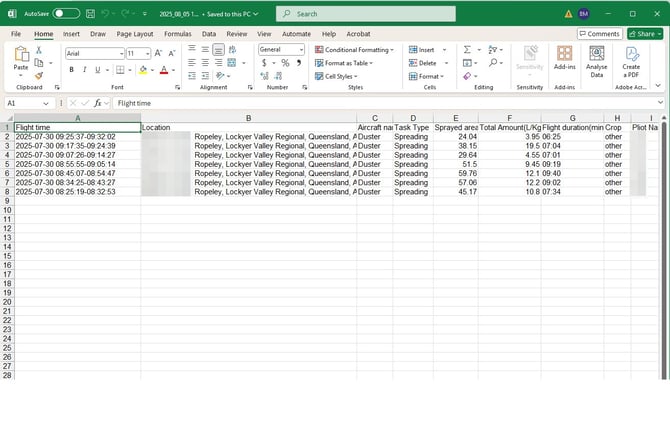Switch to the Page Layout tab
The width and height of the screenshot is (670, 427).
click(x=135, y=34)
